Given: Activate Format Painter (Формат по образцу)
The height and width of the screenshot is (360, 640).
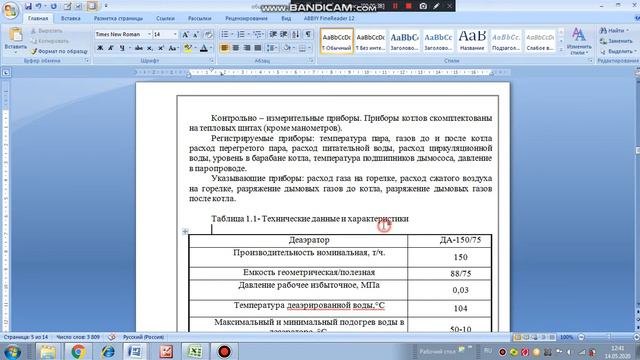Looking at the screenshot, I should (59, 51).
